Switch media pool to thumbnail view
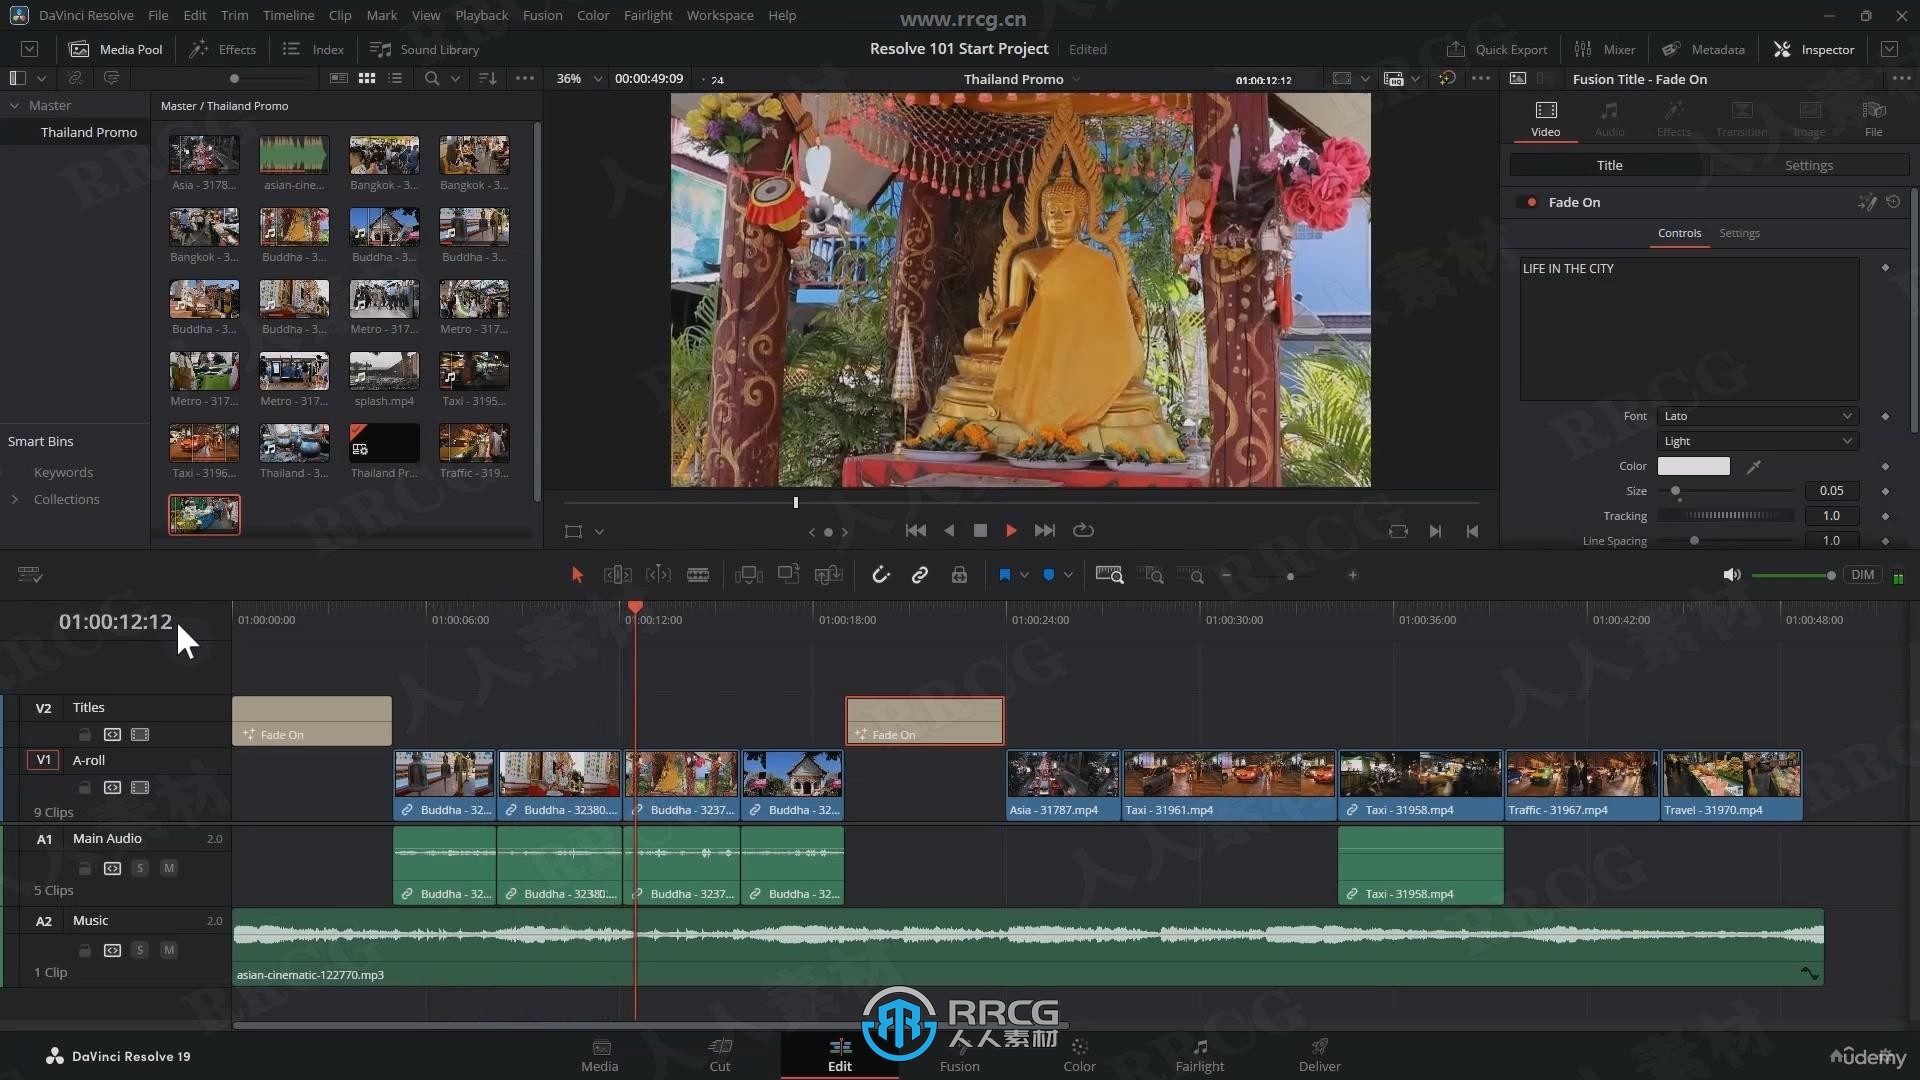The width and height of the screenshot is (1920, 1080). point(367,78)
